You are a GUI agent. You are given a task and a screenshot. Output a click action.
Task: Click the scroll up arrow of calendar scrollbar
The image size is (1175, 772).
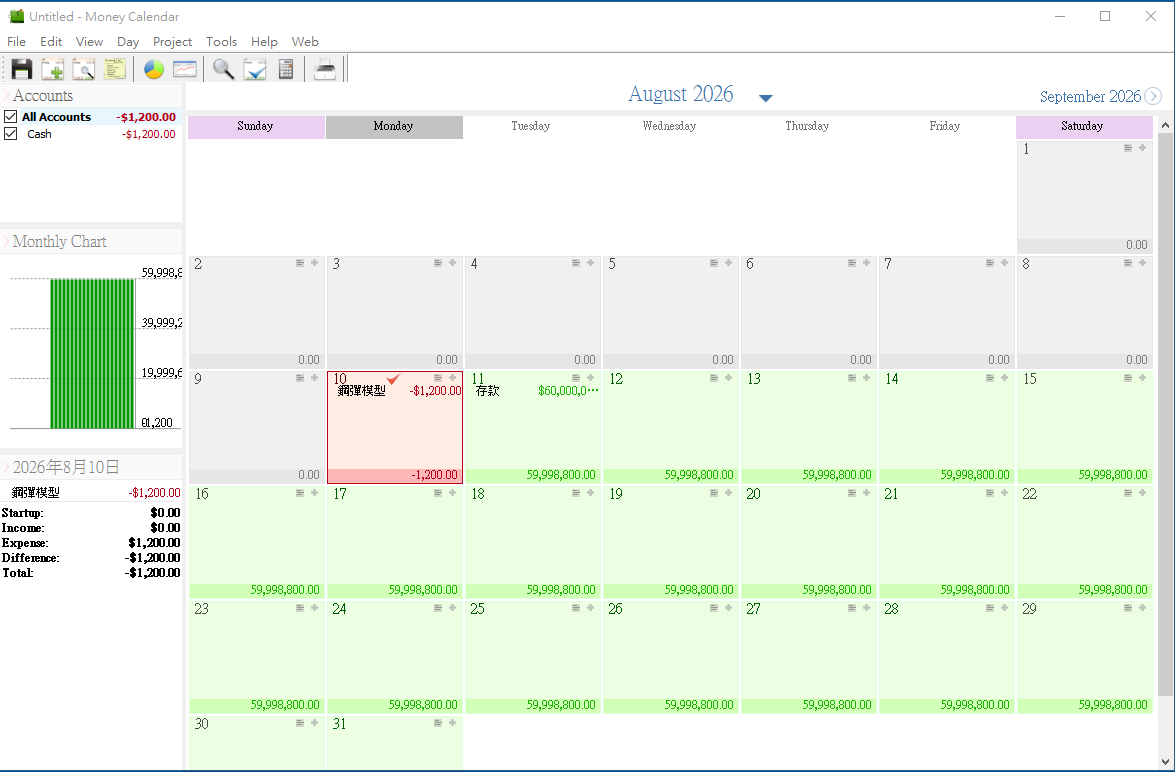tap(1165, 125)
